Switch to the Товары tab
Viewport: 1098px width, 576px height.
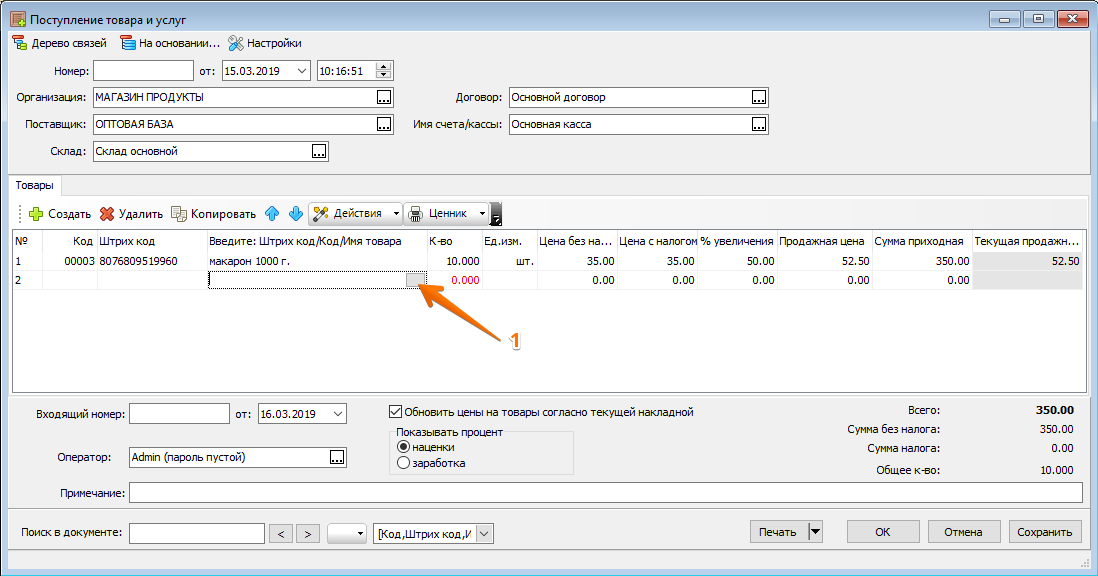tap(35, 185)
